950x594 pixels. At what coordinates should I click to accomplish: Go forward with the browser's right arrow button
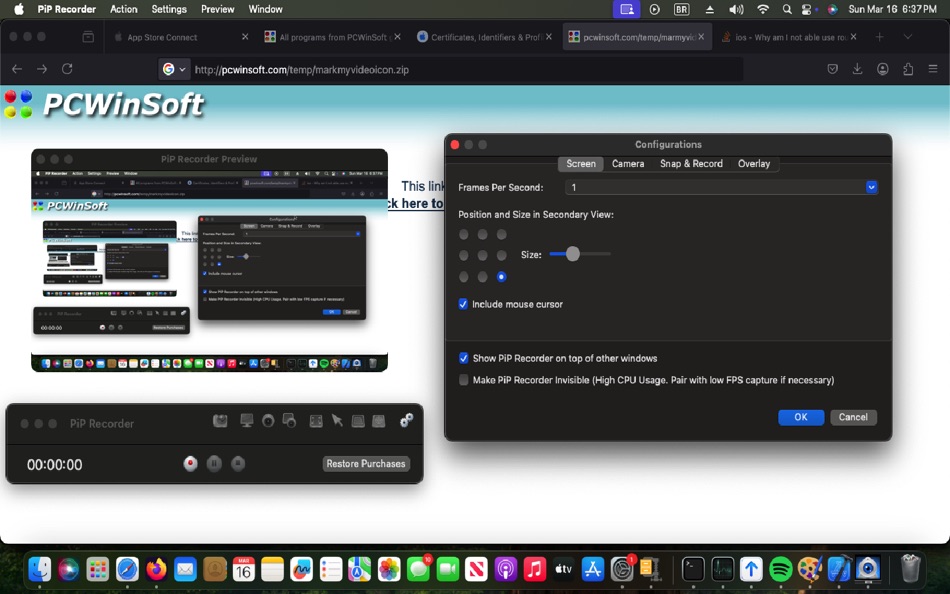point(42,69)
